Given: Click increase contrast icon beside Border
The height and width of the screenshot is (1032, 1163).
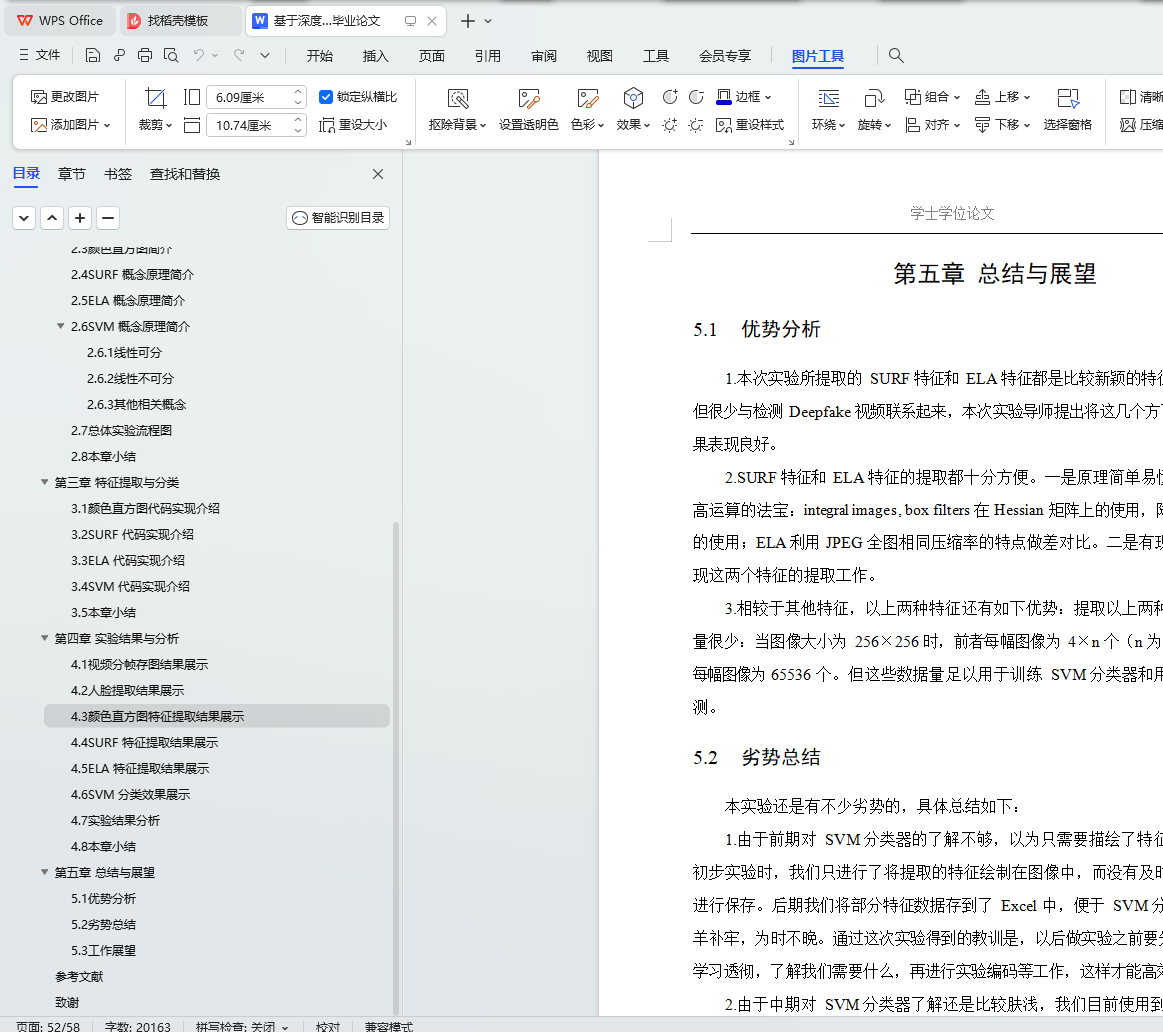Looking at the screenshot, I should 670,97.
